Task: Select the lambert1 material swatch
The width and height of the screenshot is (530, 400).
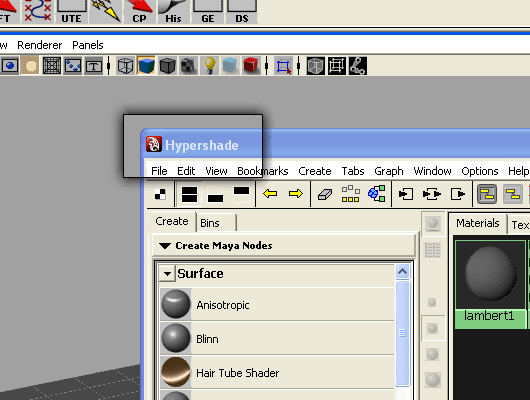Action: tap(490, 284)
